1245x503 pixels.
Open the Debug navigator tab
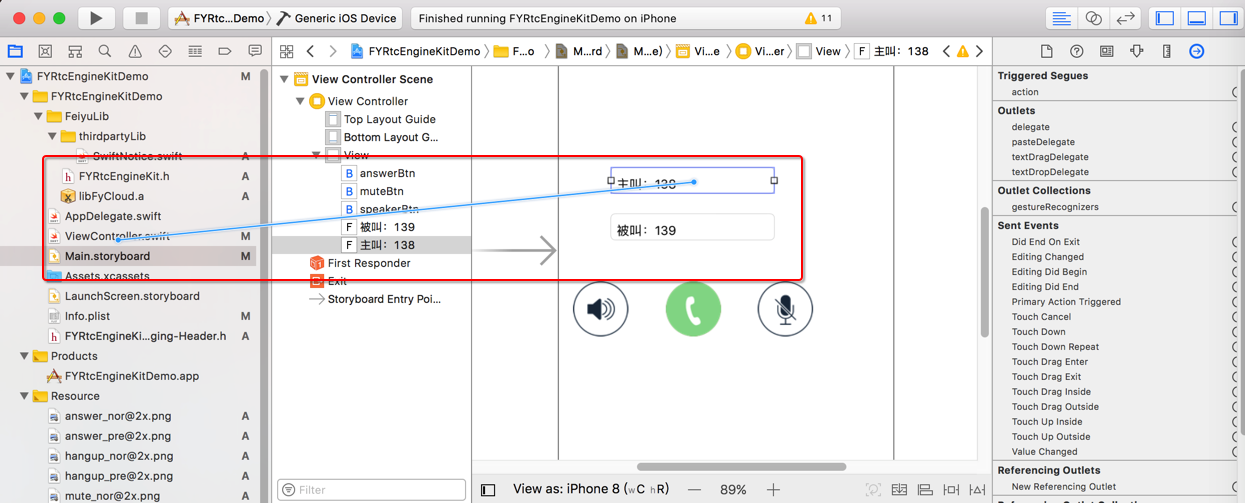(195, 51)
